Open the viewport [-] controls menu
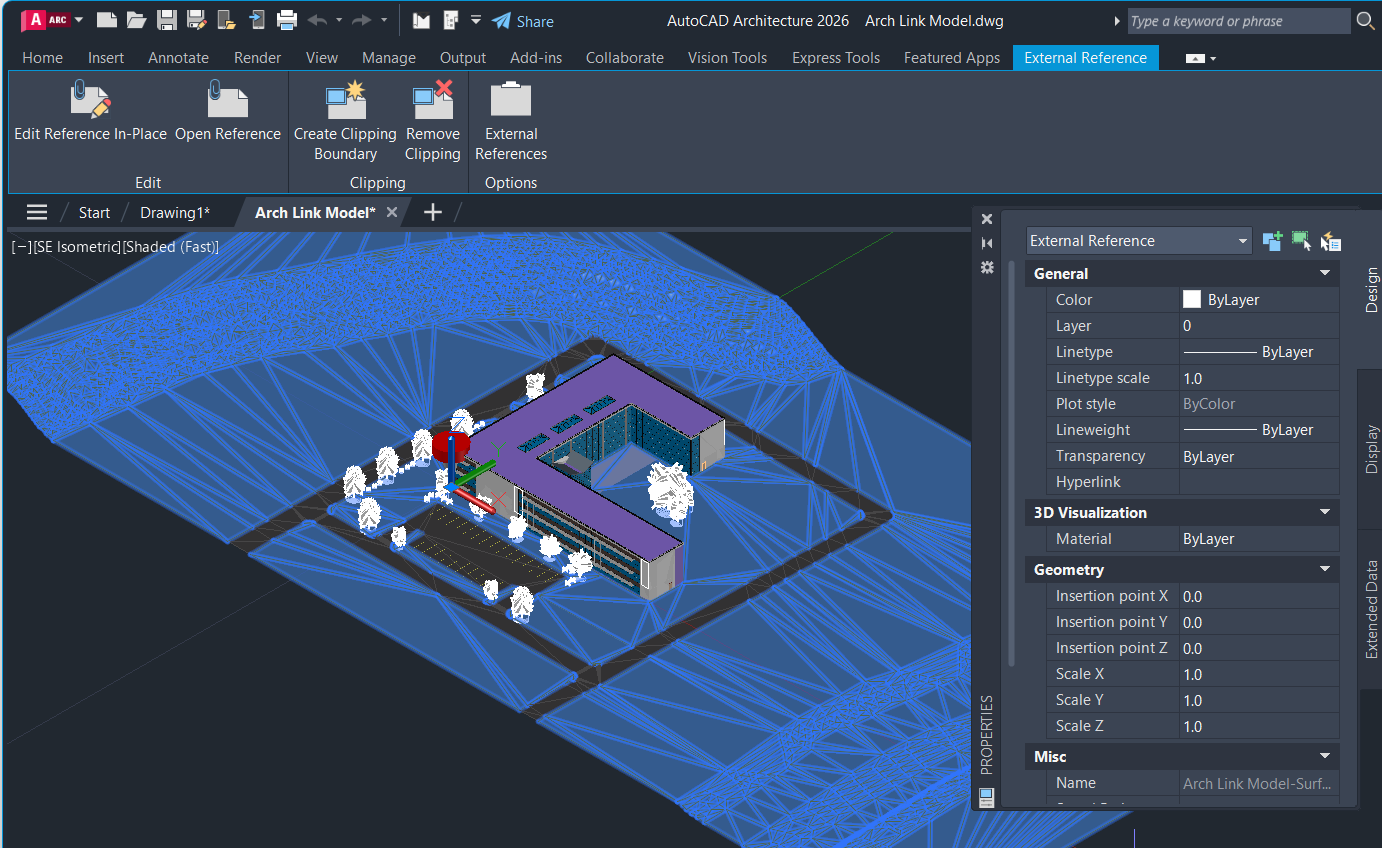Screen dimensions: 1382x848 tap(21, 247)
